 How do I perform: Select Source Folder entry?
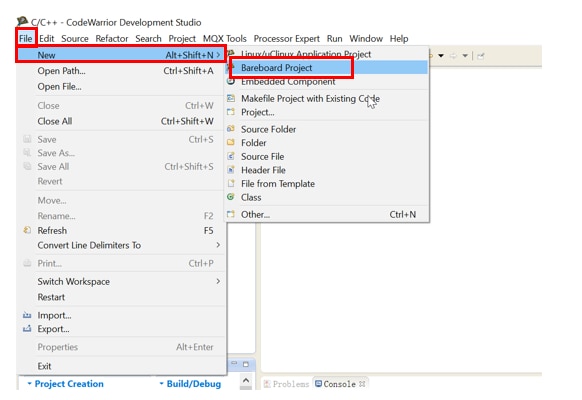(327, 129)
